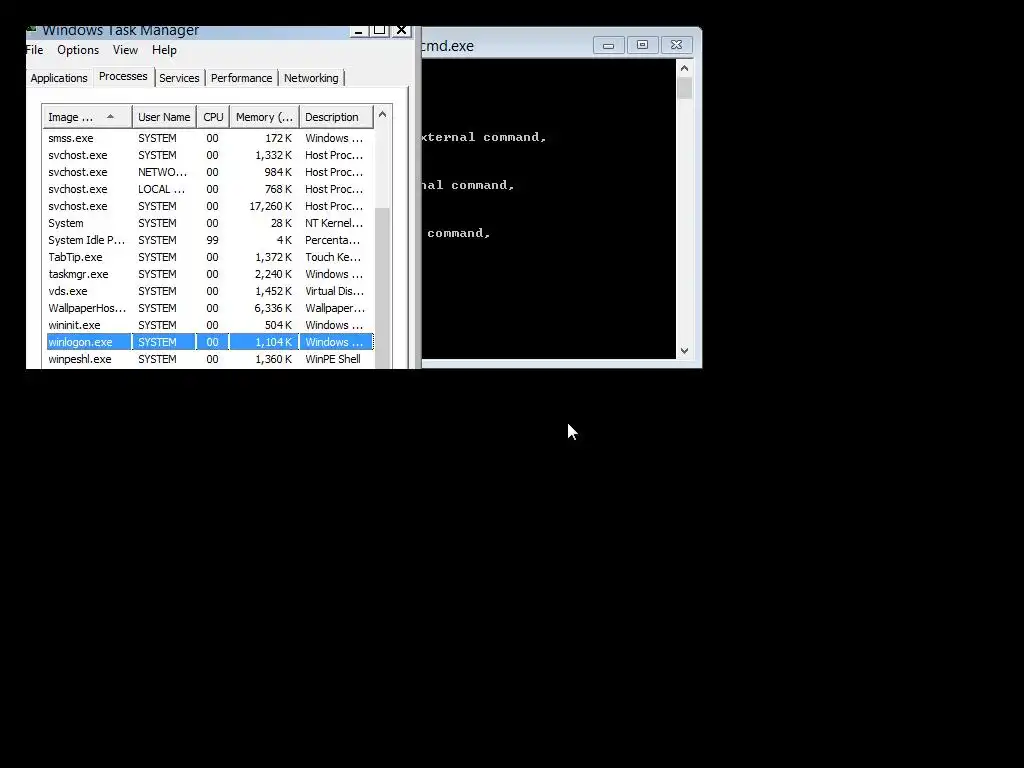This screenshot has width=1024, height=768.
Task: Select the WallpaperHost process row
Action: [209, 308]
